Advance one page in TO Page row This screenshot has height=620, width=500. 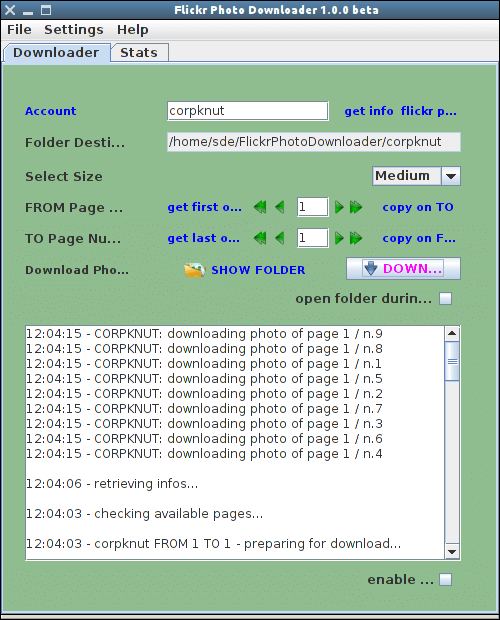[339, 238]
